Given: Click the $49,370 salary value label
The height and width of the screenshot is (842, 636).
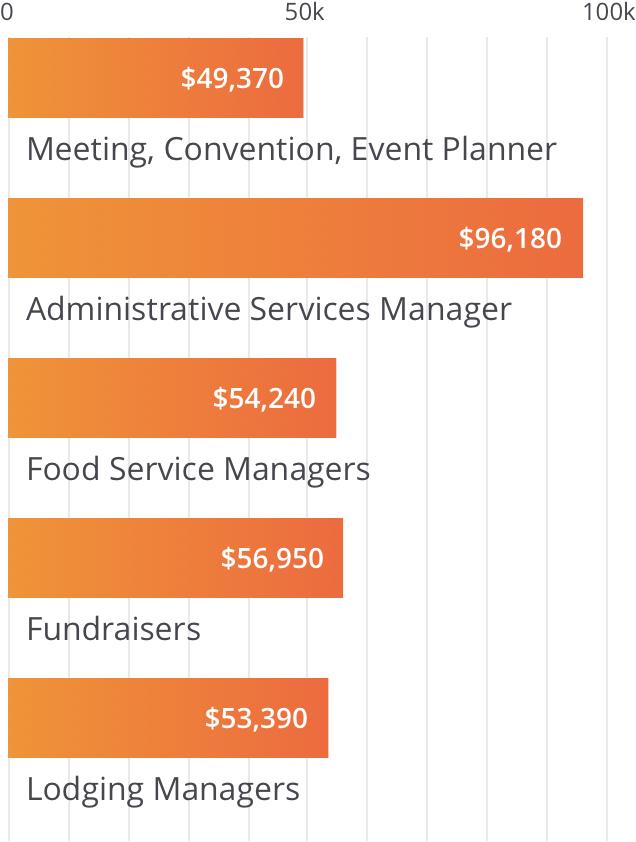Looking at the screenshot, I should (x=232, y=79).
